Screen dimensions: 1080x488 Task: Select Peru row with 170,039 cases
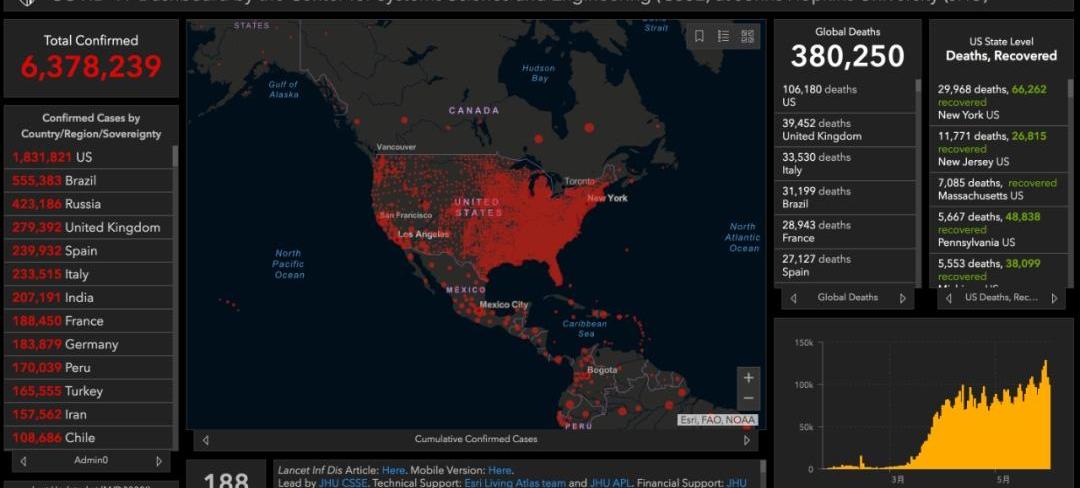click(88, 368)
